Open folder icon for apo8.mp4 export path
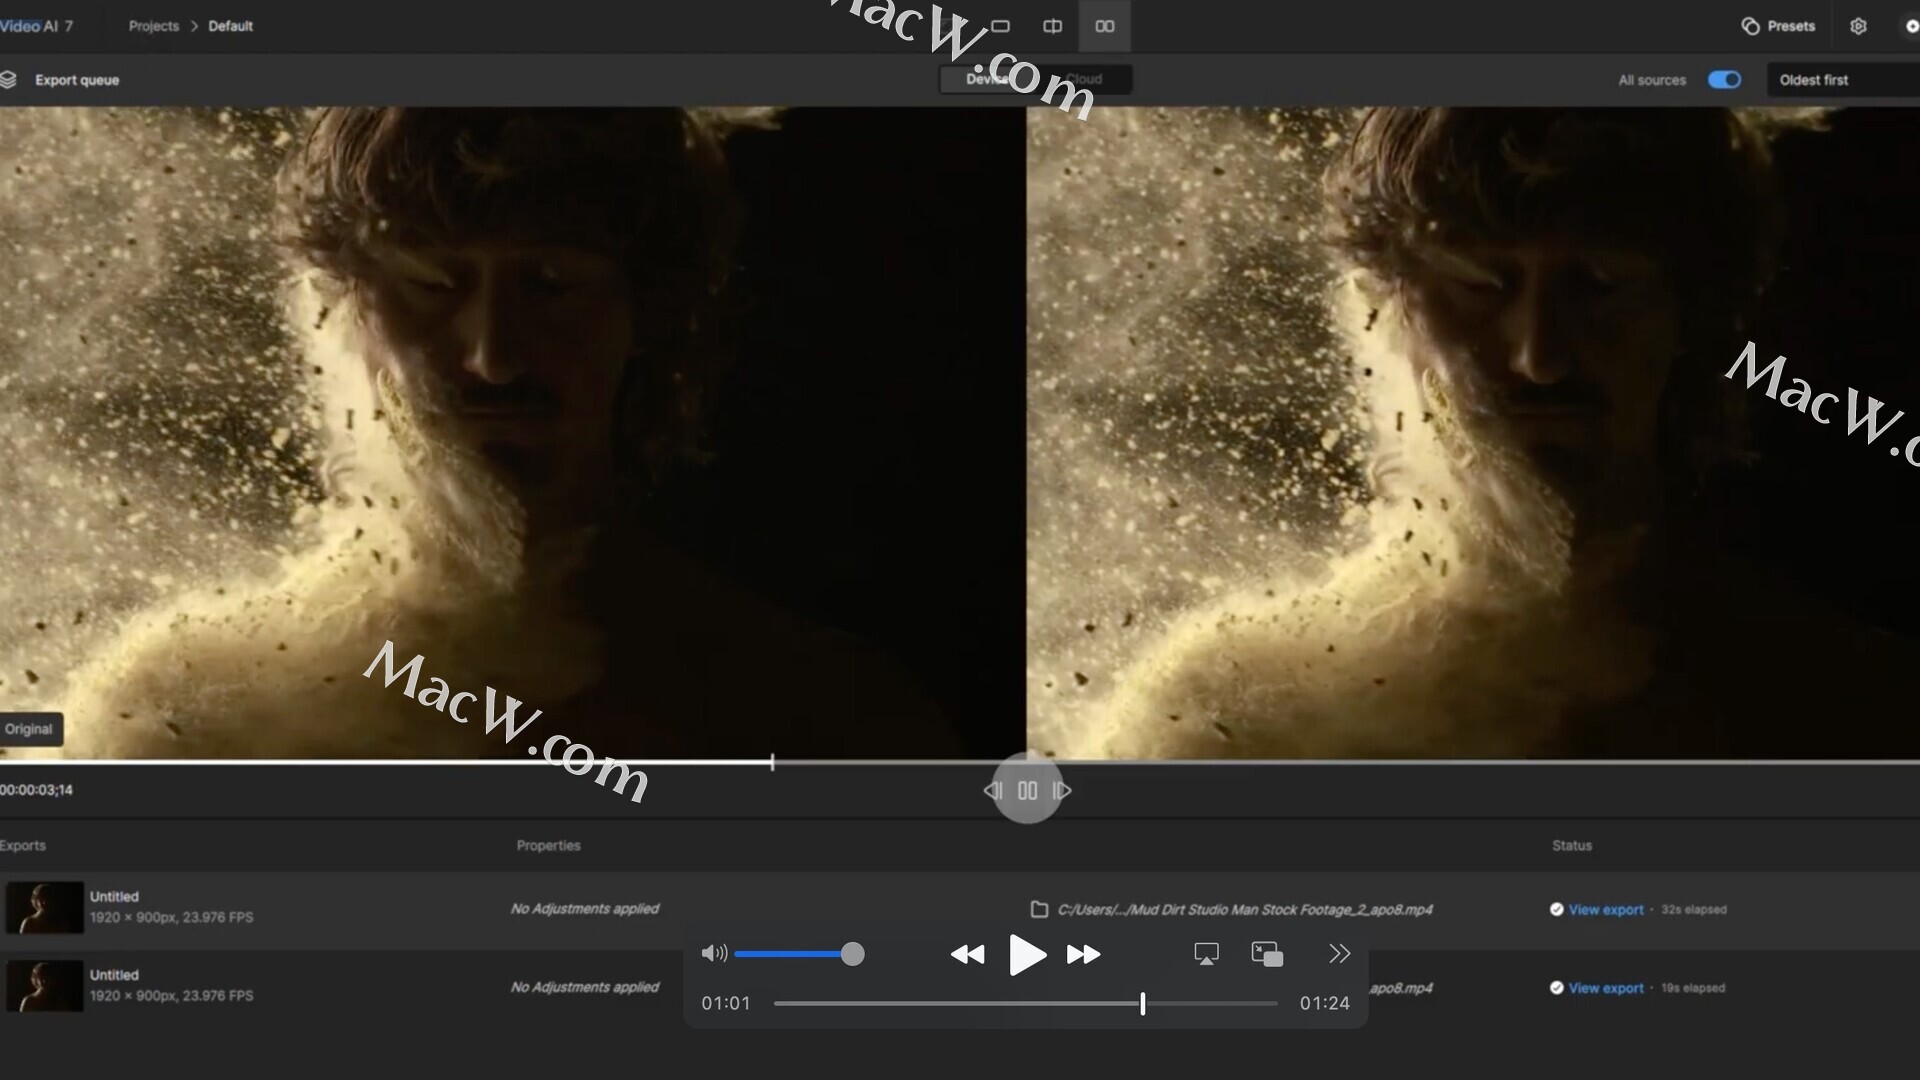 [1039, 909]
